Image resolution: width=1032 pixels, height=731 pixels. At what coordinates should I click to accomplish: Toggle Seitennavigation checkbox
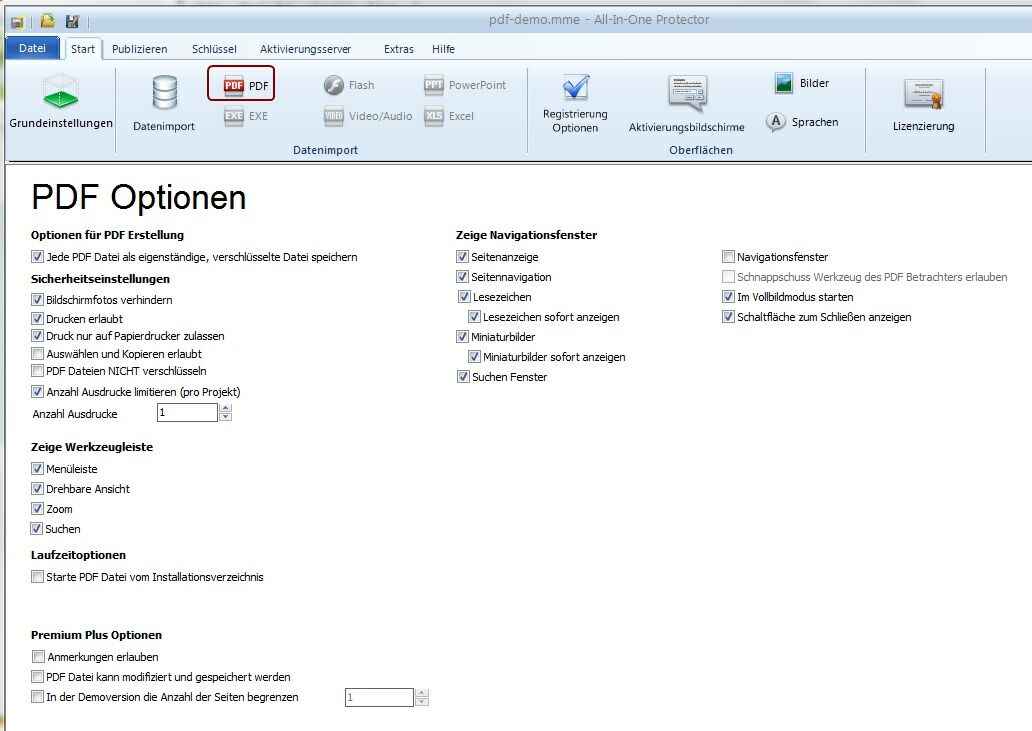pos(463,276)
